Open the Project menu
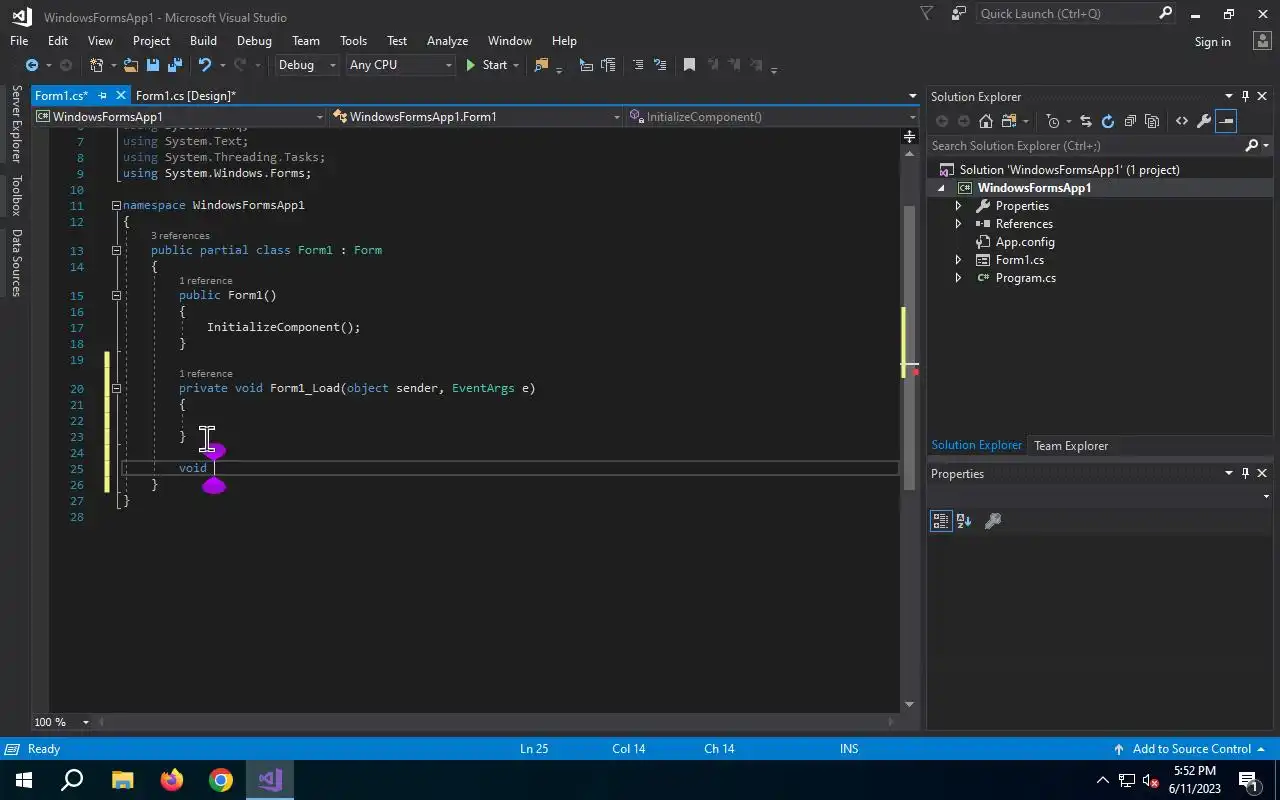1280x800 pixels. (151, 41)
